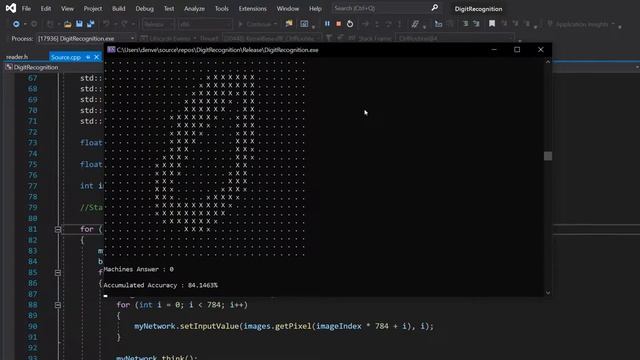Image resolution: width=640 pixels, height=360 pixels.
Task: Click the Accumulated Accuracy text in console
Action: tap(160, 285)
